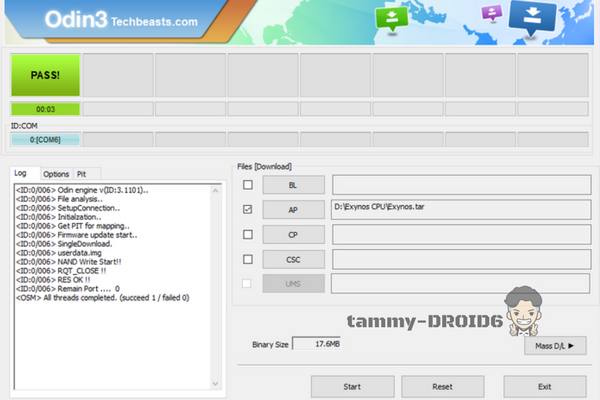Click the Files [Download] group label

pos(264,167)
